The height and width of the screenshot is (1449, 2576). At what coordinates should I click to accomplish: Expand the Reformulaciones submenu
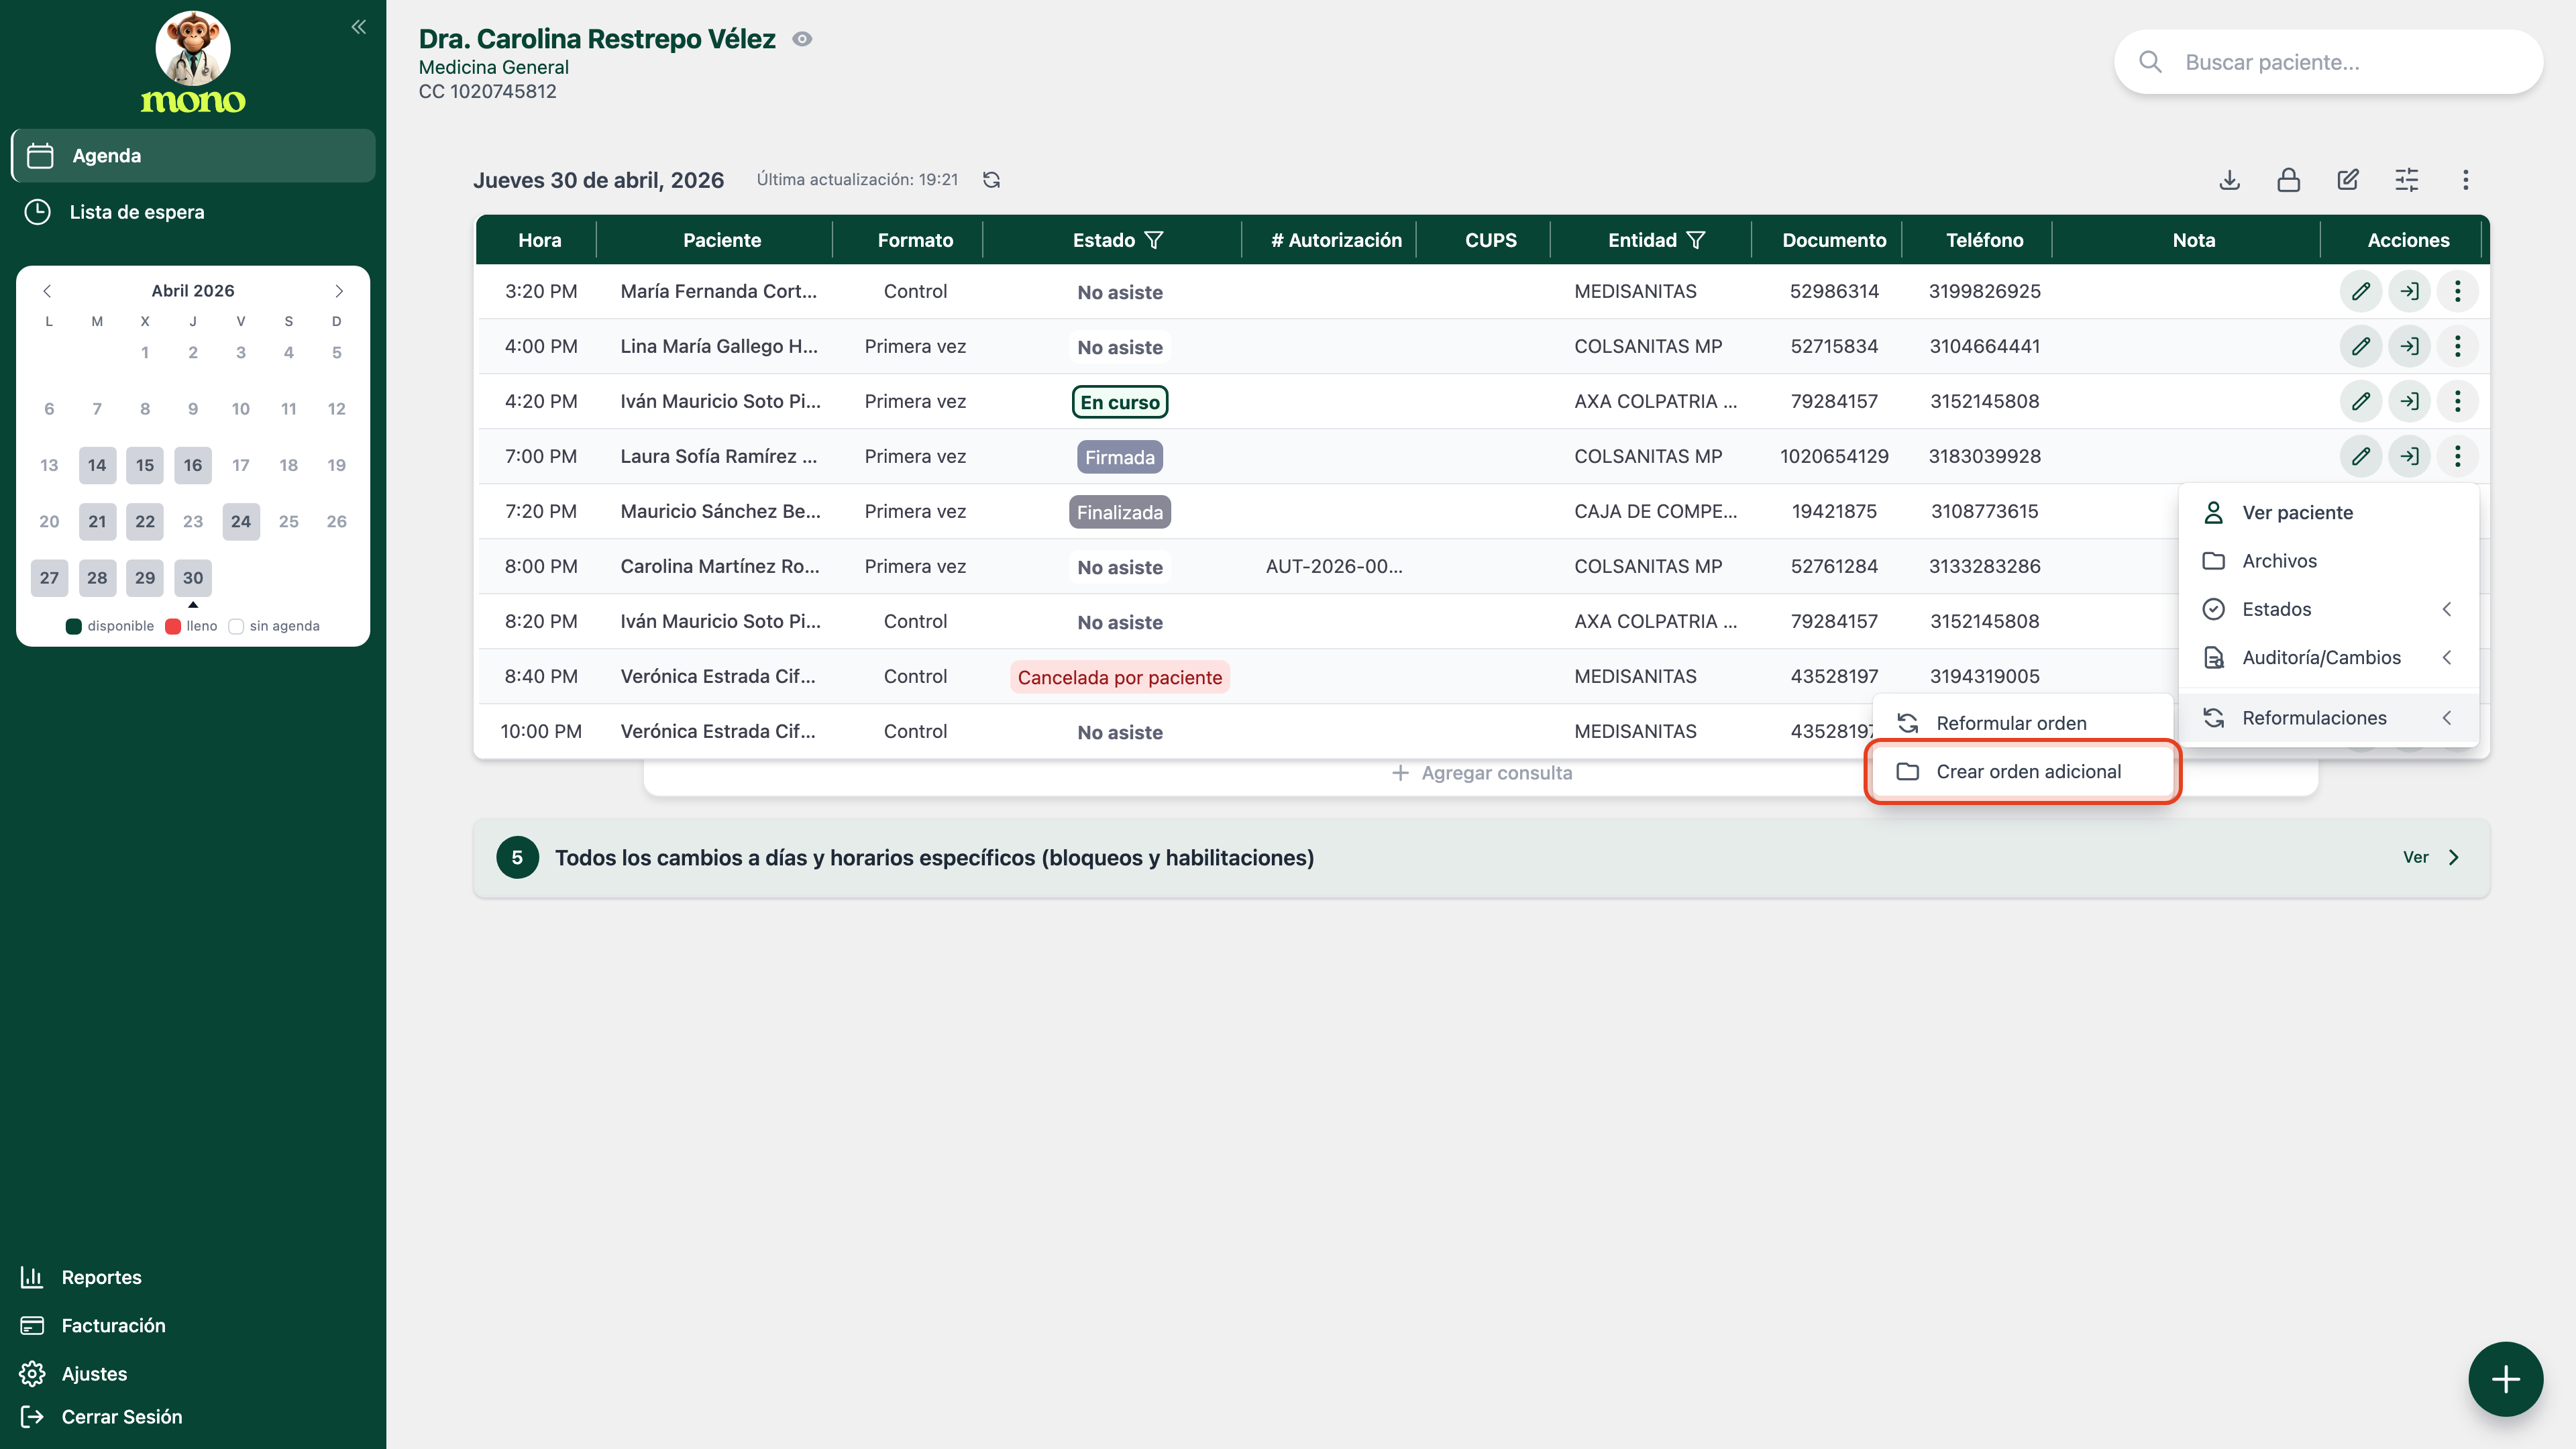click(x=2329, y=718)
